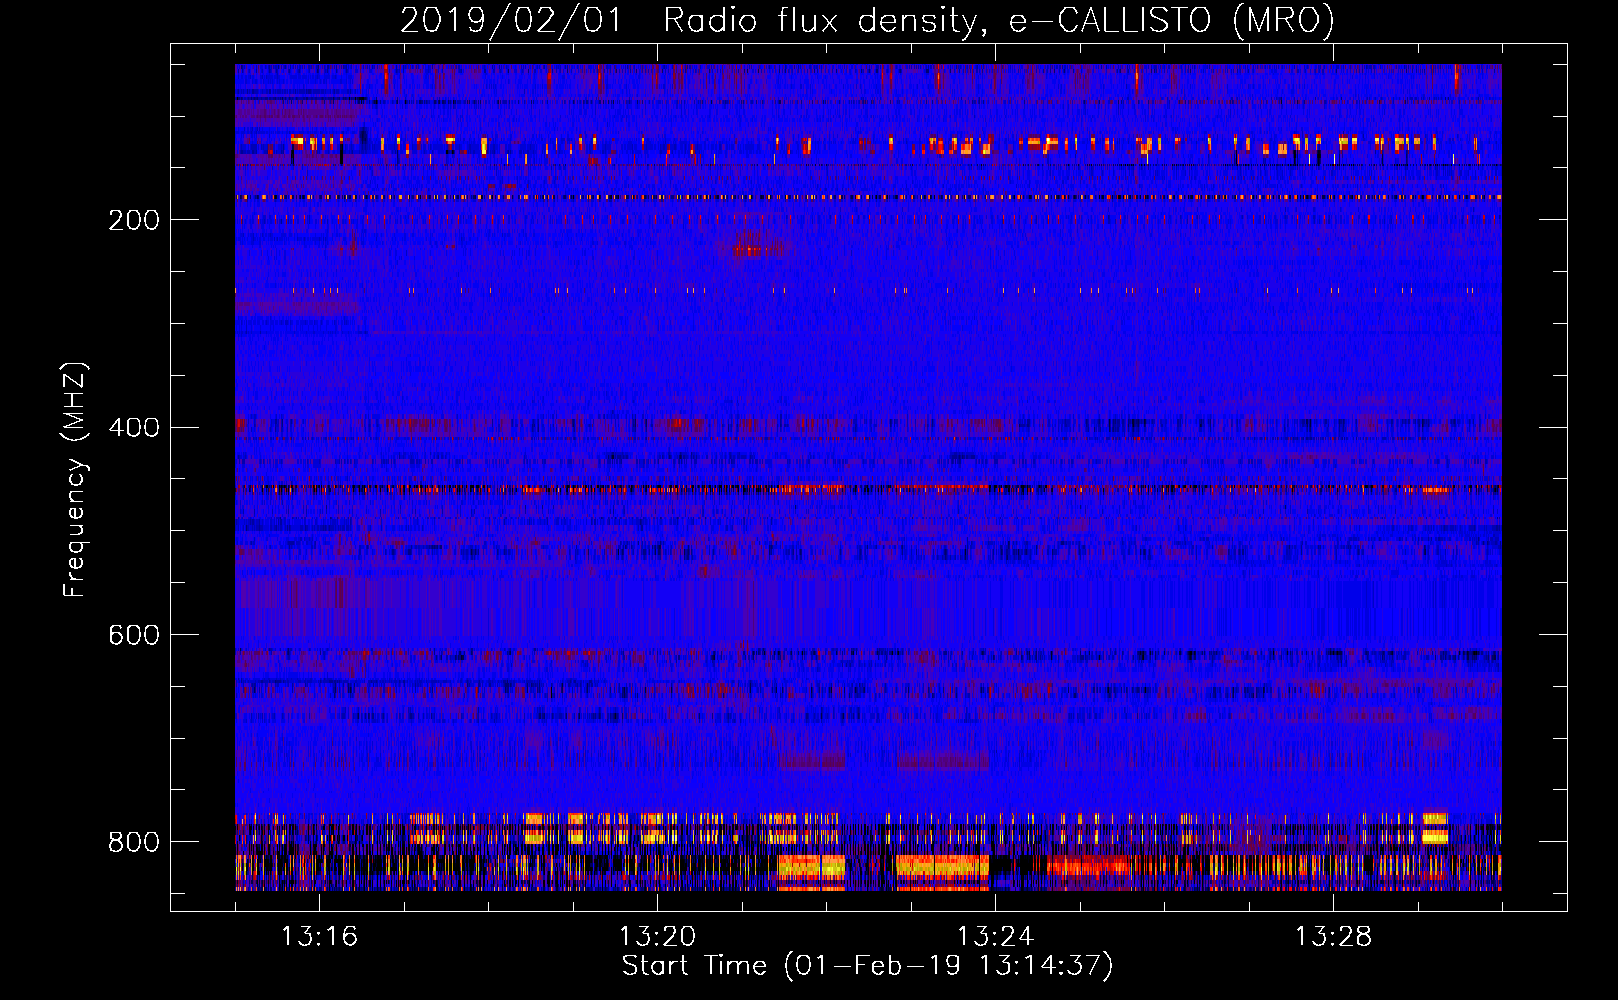Screen dimensions: 1618x1000
Task: Click the plot title 'Radio flux density, e-CALLISTO (MRO)'
Action: pyautogui.click(x=999, y=21)
